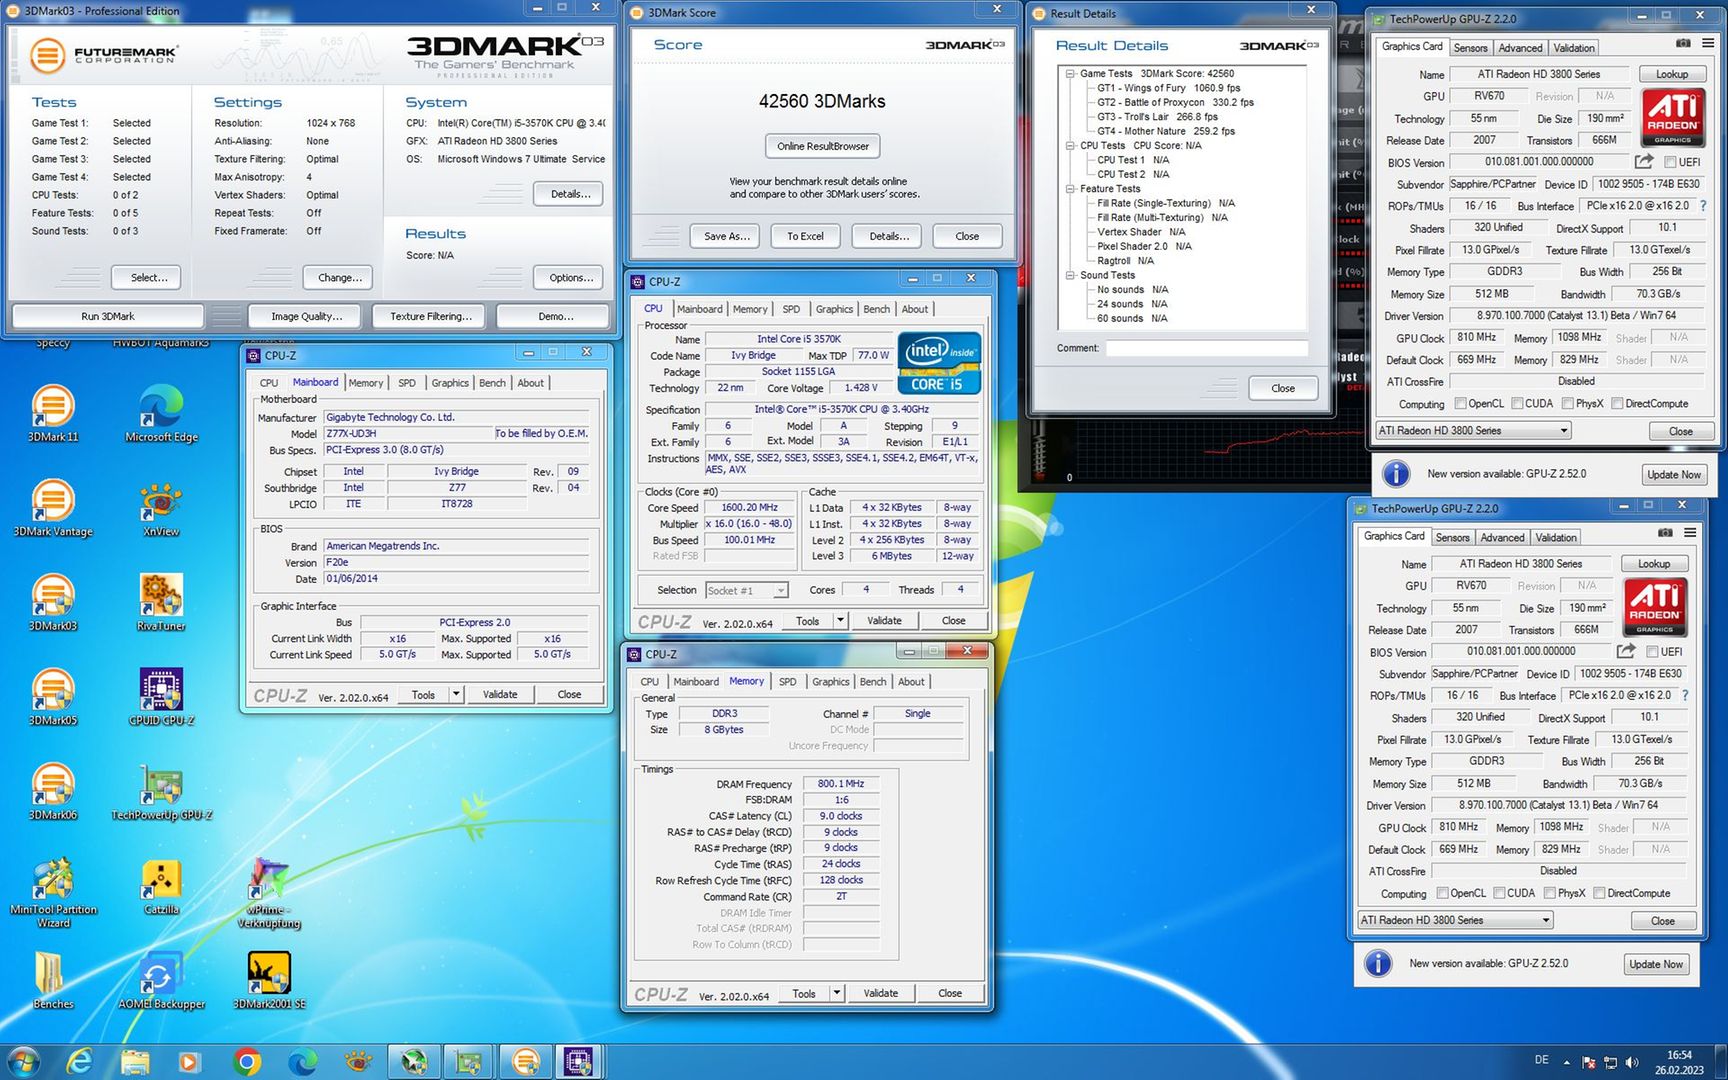Switch to Sensors tab in upper GPU-Z window
Image resolution: width=1728 pixels, height=1080 pixels.
(x=1470, y=48)
